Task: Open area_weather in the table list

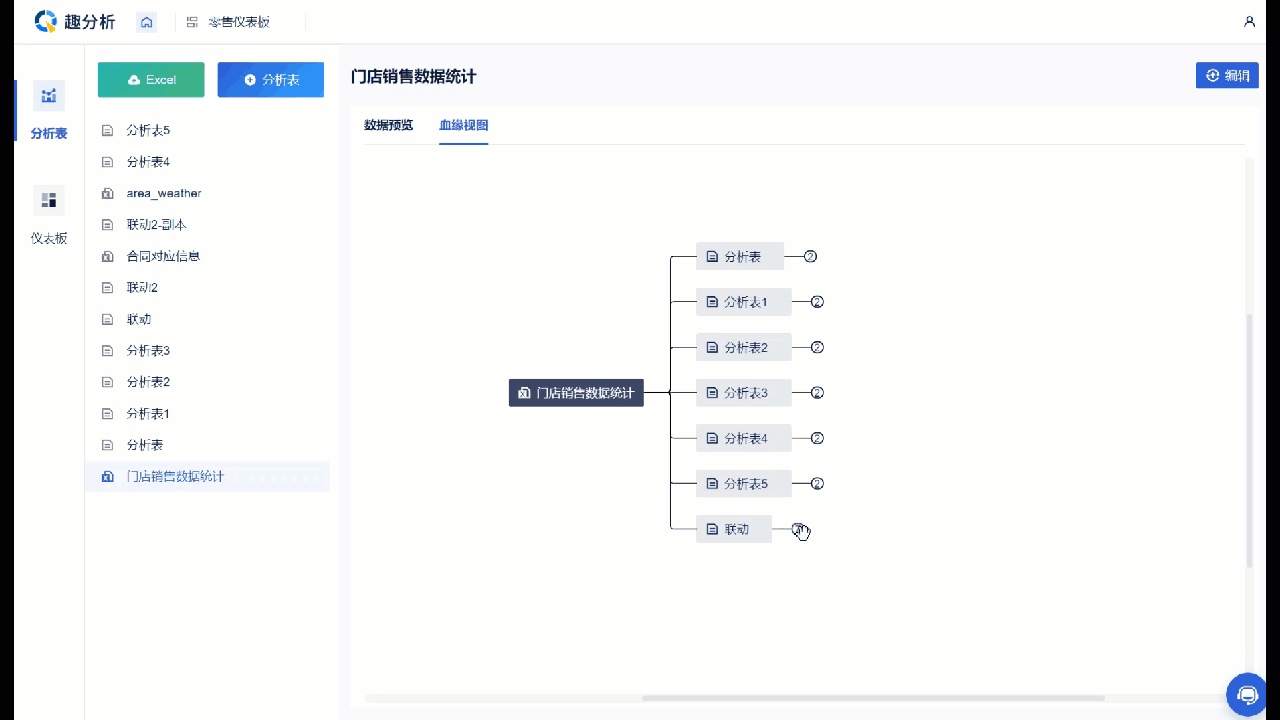Action: tap(164, 193)
